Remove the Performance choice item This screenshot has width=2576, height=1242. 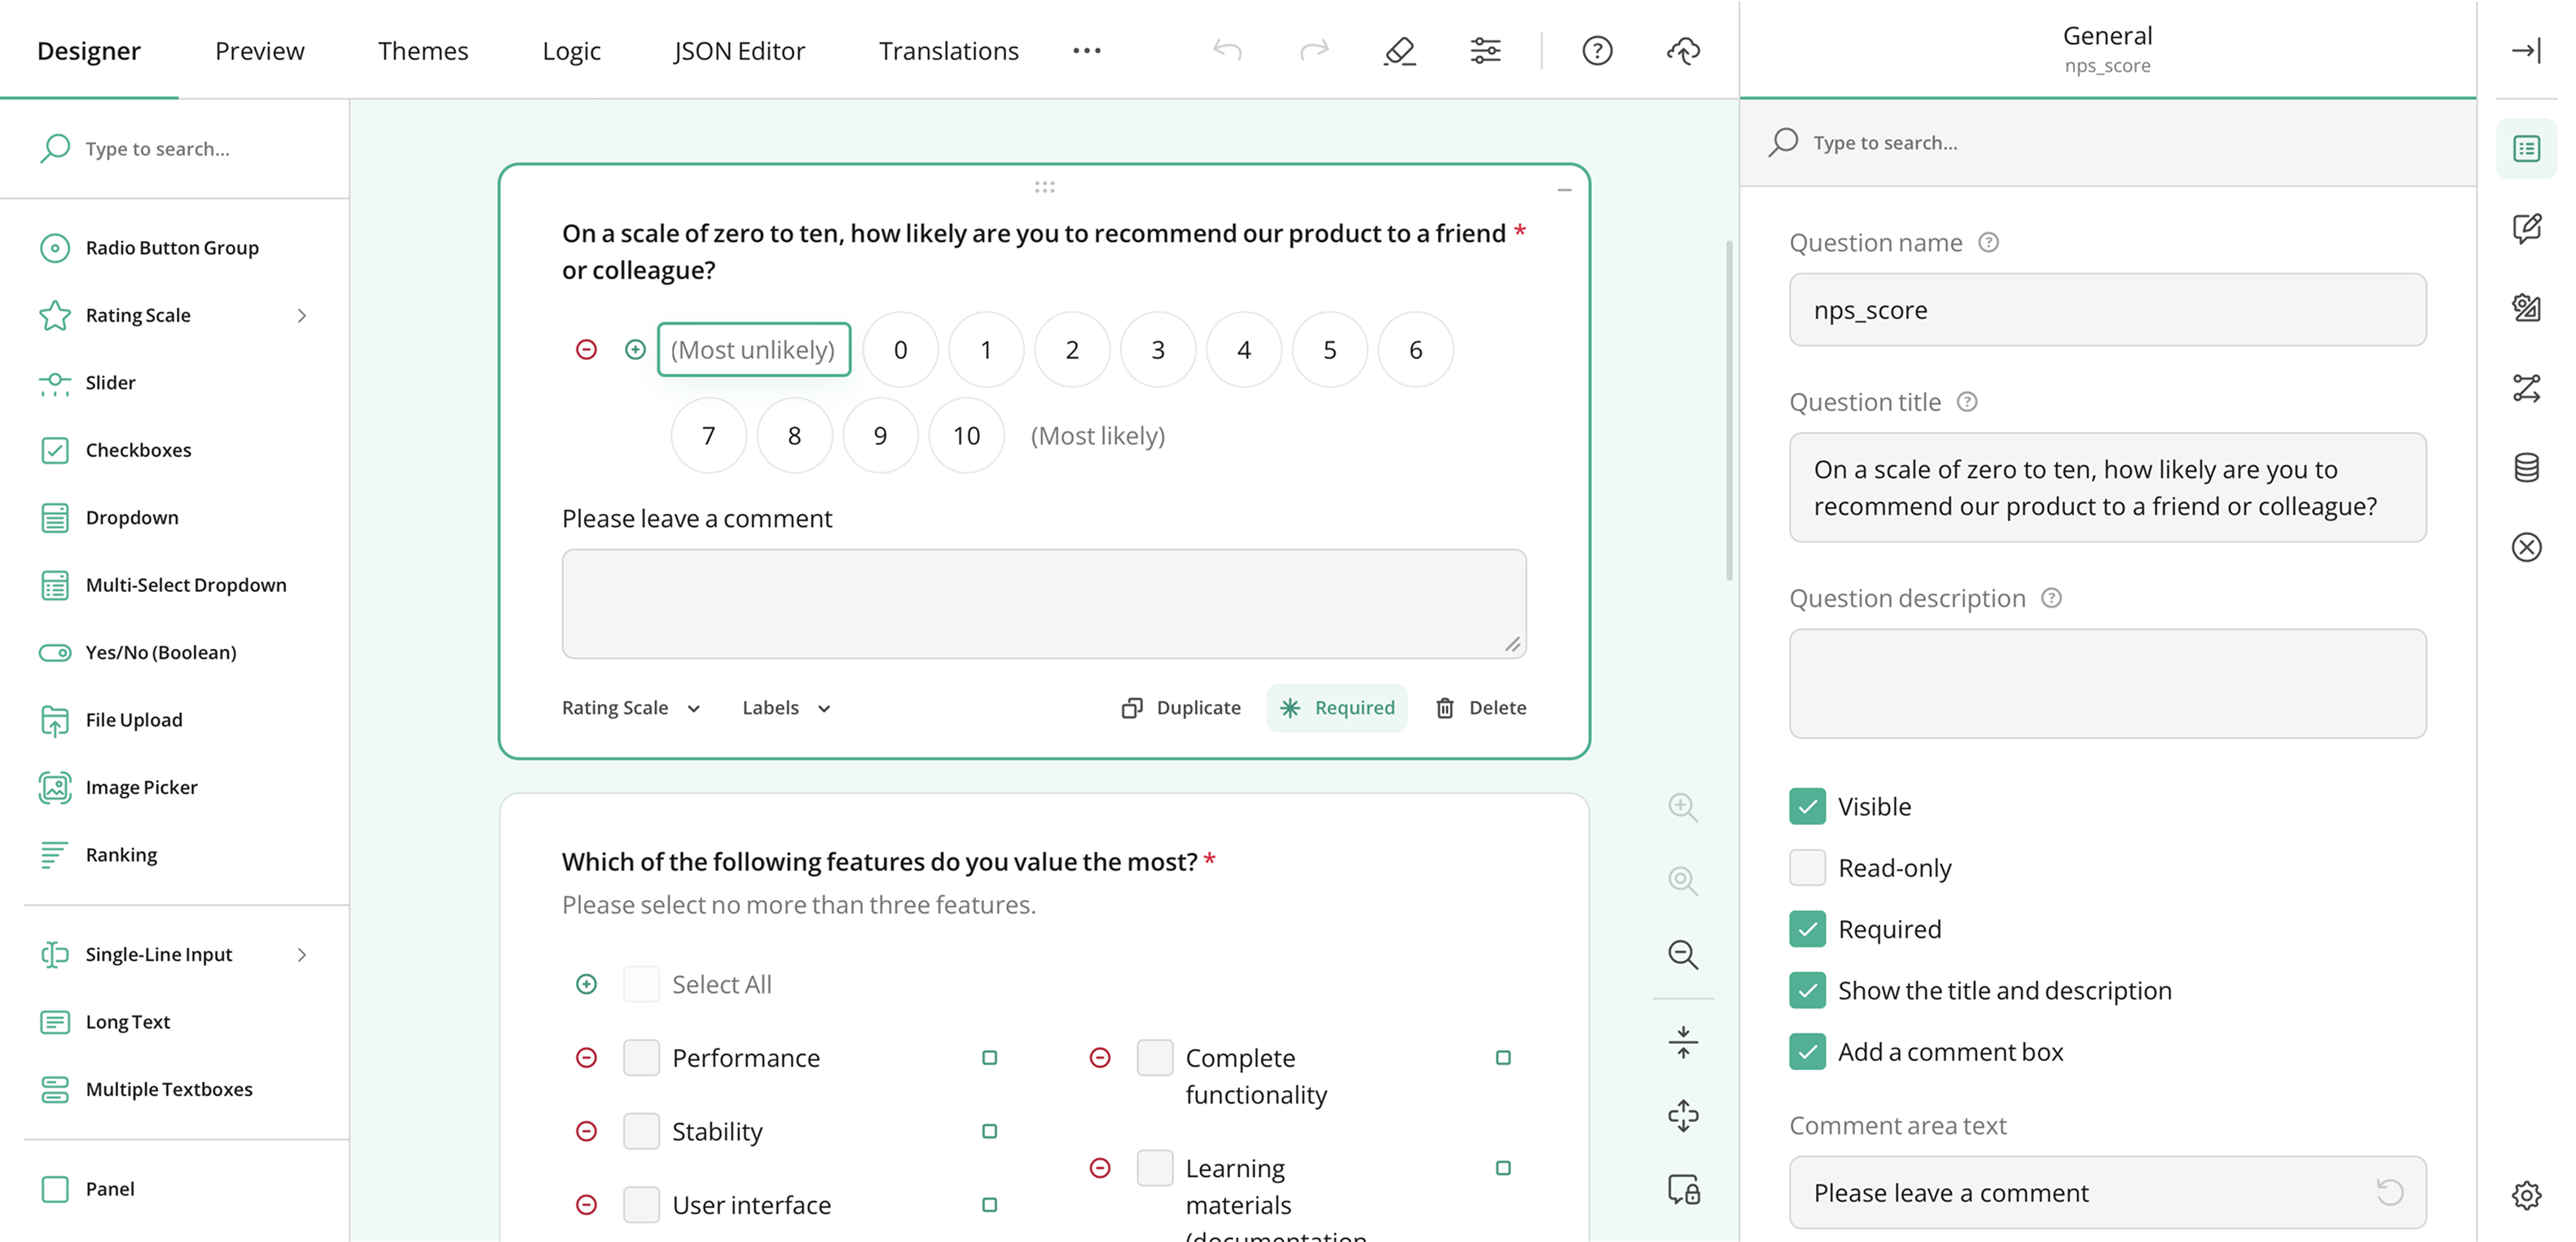(x=587, y=1057)
